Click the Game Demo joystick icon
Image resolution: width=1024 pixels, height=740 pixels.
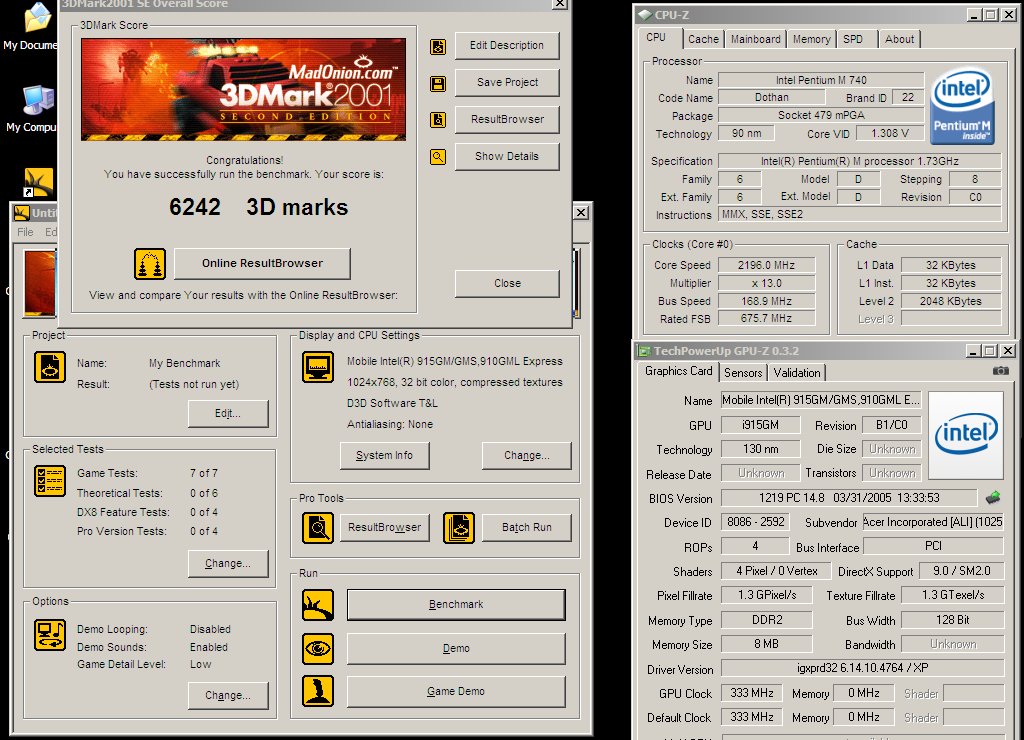[x=318, y=691]
